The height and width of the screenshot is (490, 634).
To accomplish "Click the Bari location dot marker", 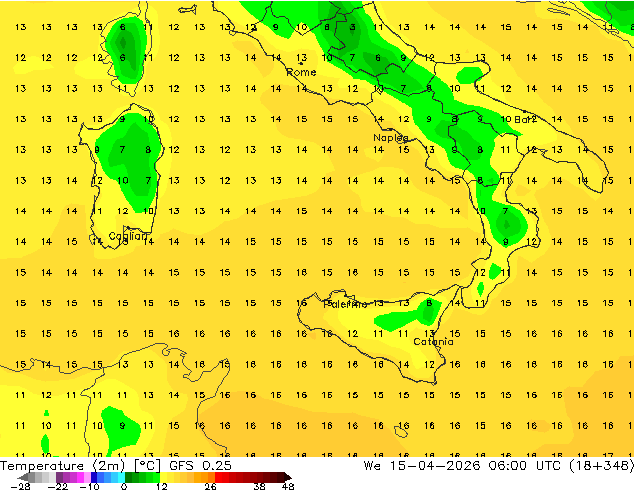I will 524,111.
